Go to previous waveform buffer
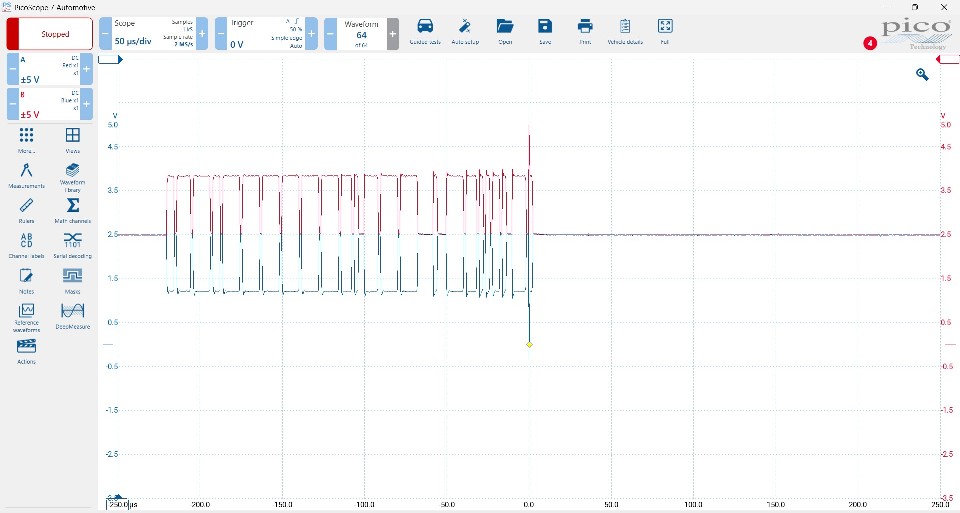The height and width of the screenshot is (513, 960). pos(330,34)
